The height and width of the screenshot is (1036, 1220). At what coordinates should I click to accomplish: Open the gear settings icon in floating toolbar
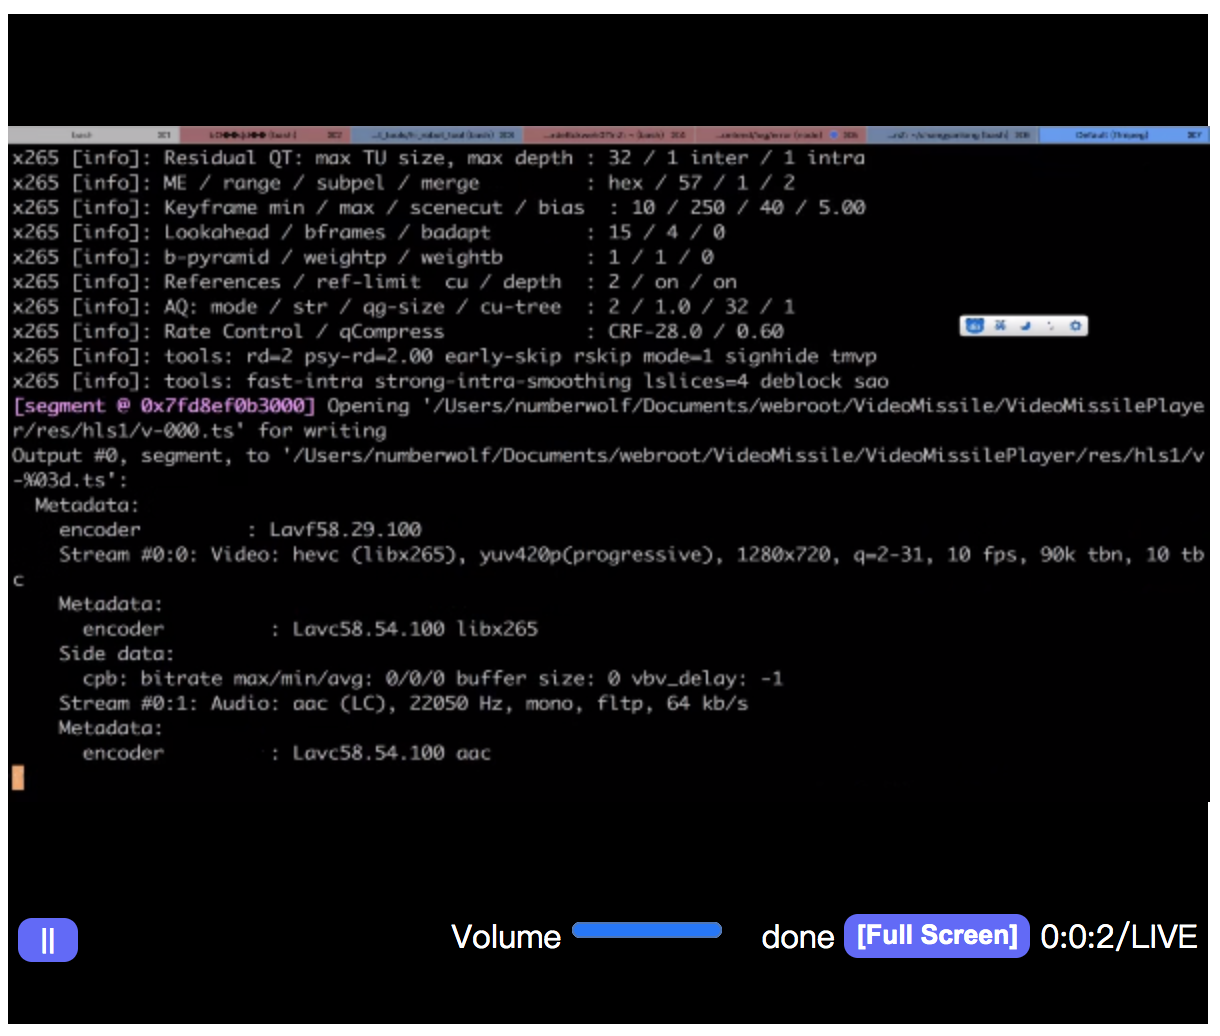pos(1075,326)
